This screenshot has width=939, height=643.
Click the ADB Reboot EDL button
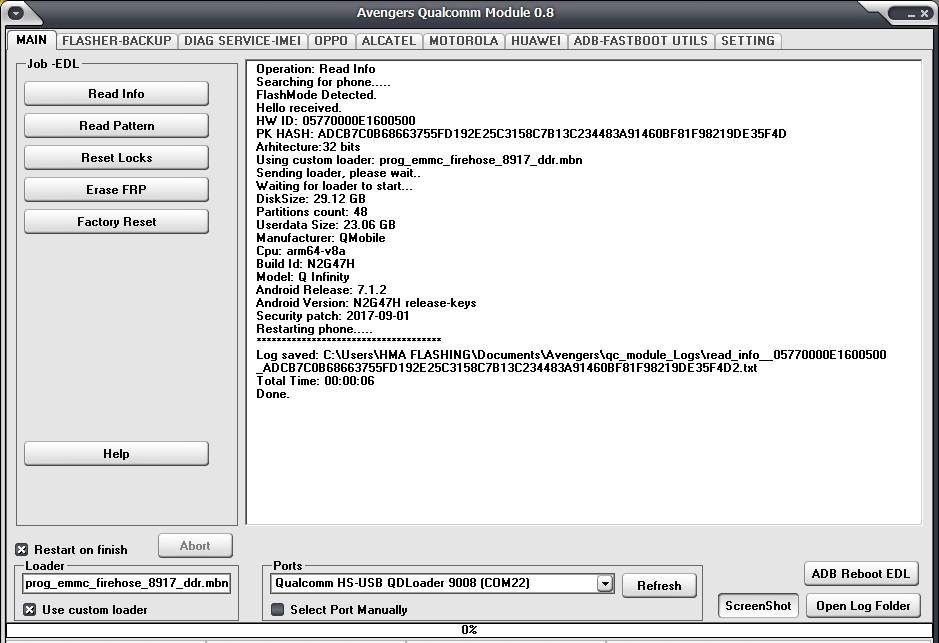coord(861,574)
